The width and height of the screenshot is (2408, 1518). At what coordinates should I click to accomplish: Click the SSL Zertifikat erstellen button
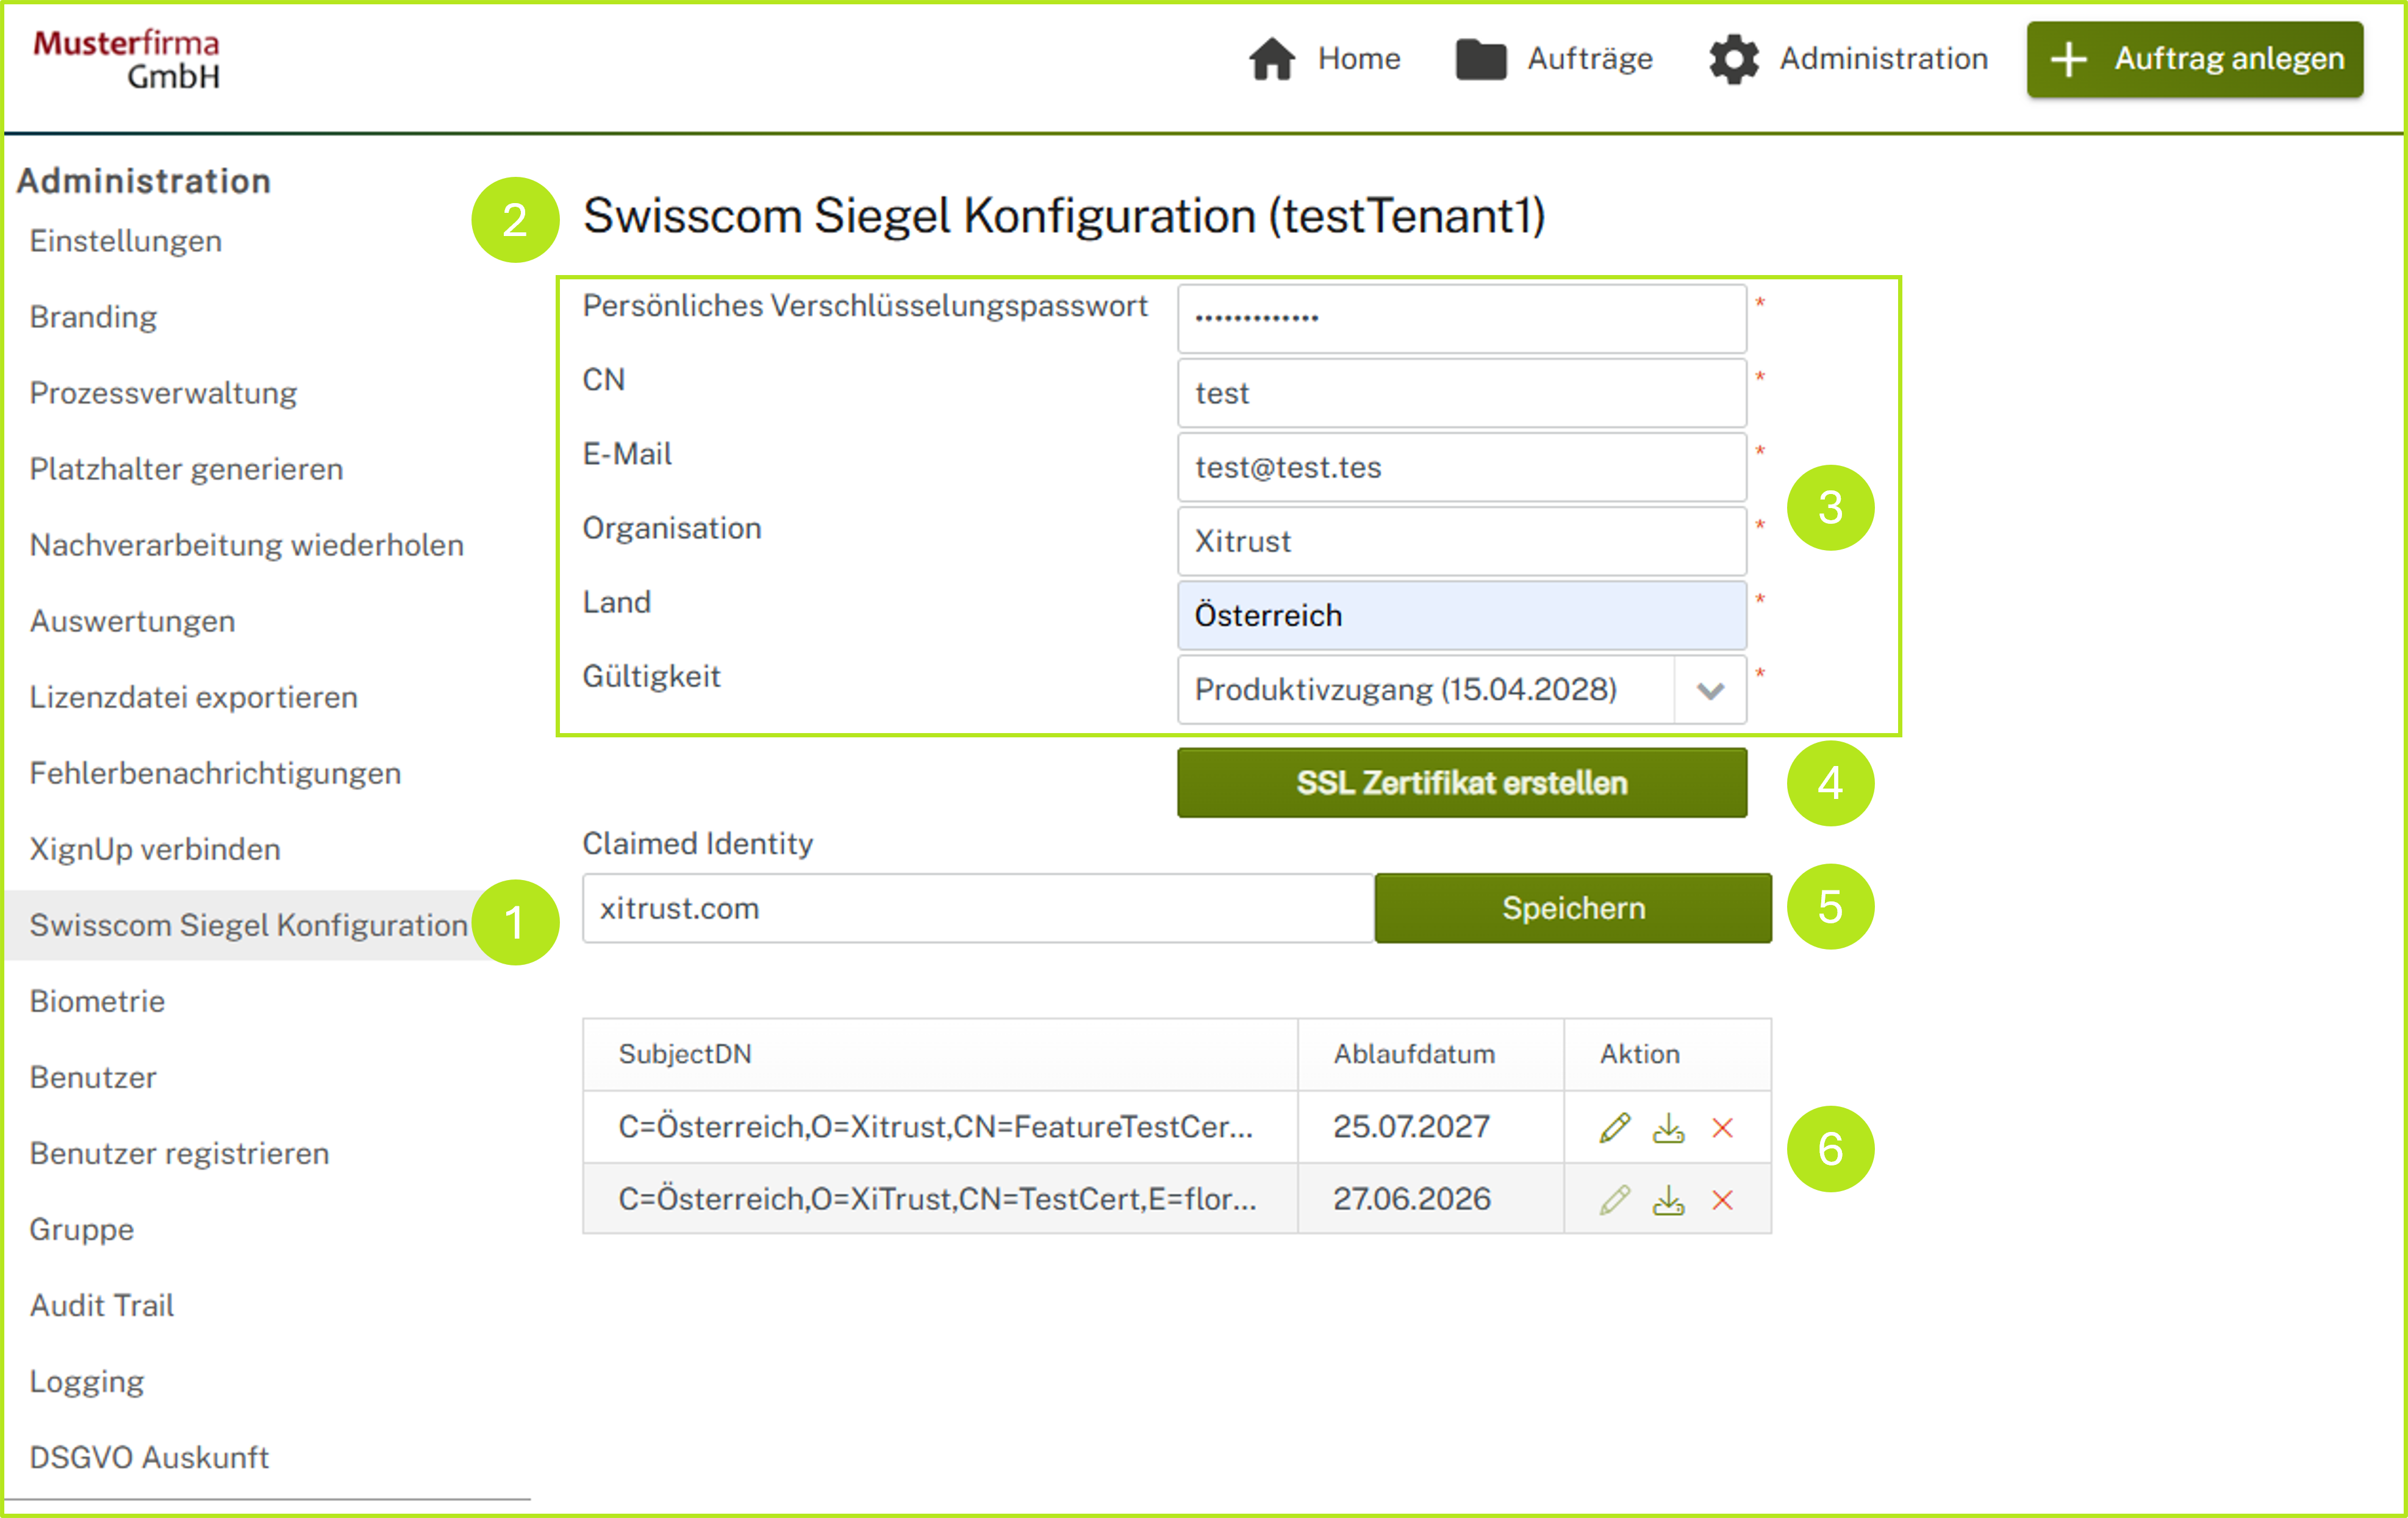[1462, 783]
